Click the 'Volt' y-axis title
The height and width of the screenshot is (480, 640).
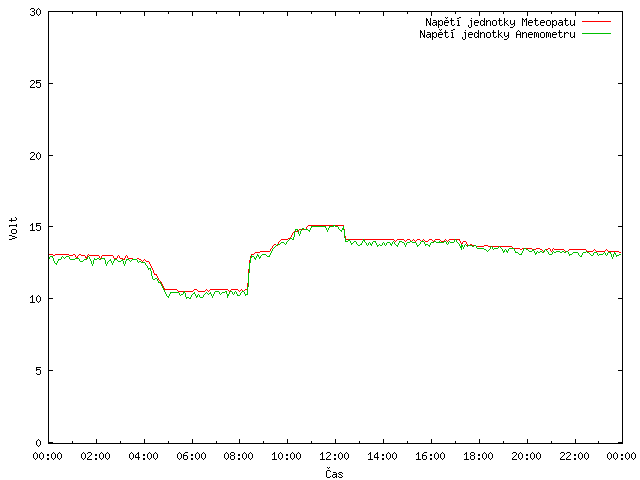point(14,228)
